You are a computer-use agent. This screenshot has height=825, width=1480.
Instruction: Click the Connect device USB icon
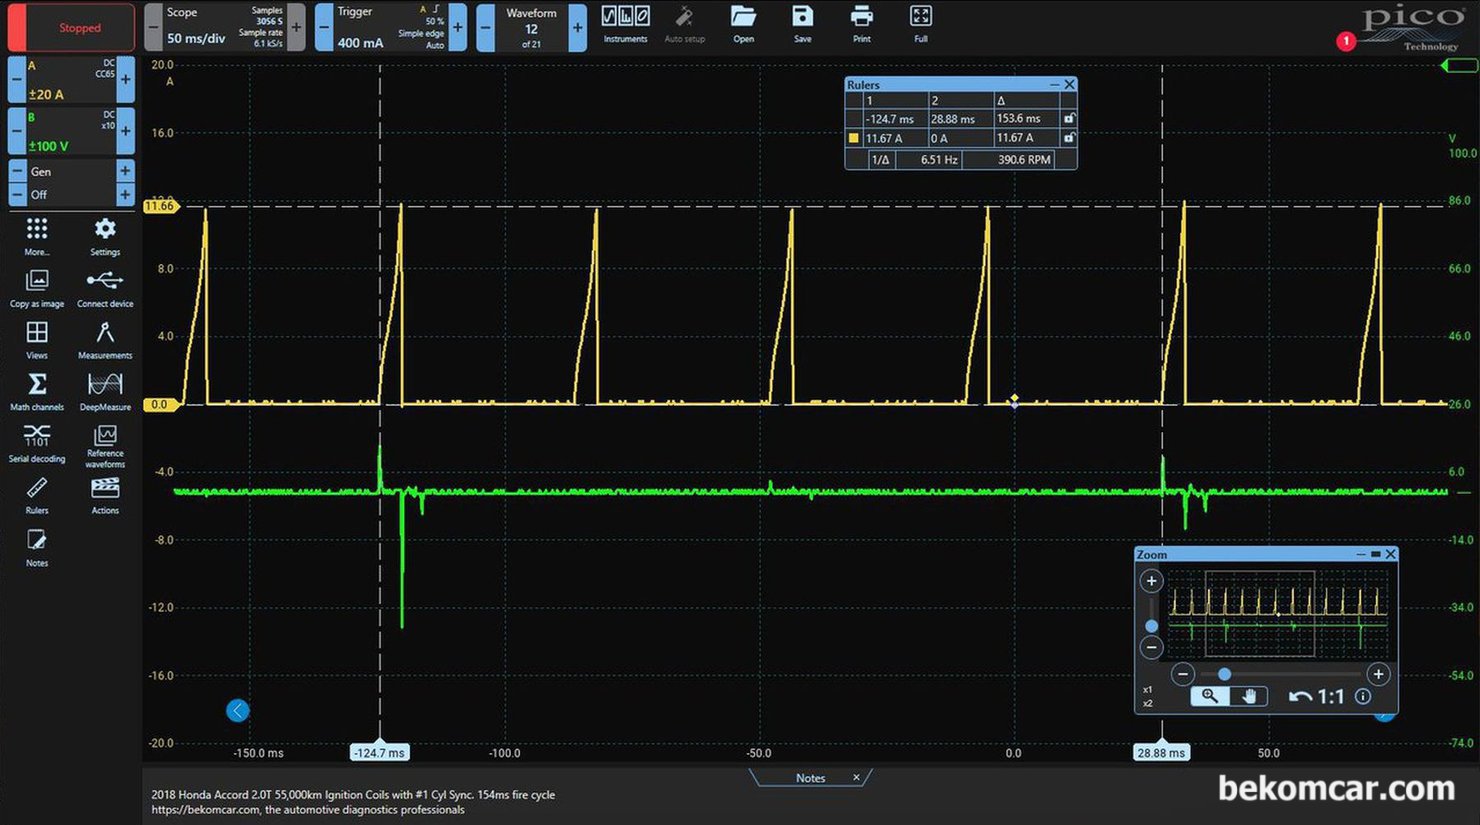(x=105, y=289)
